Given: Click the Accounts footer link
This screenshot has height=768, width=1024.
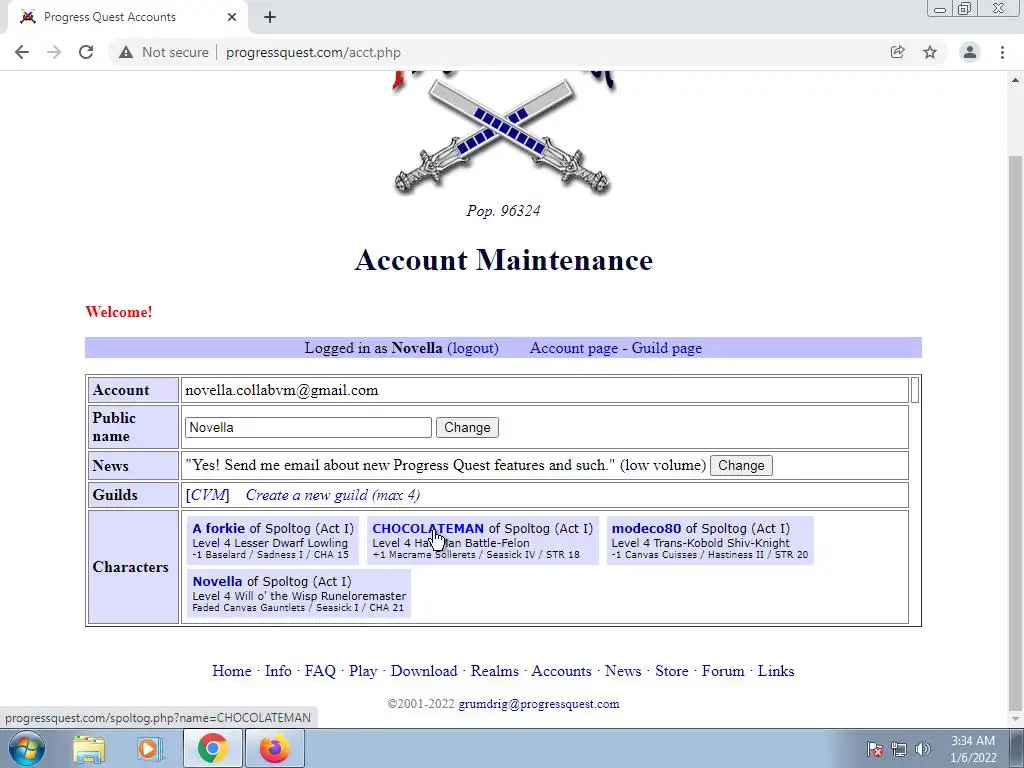Looking at the screenshot, I should [x=561, y=671].
